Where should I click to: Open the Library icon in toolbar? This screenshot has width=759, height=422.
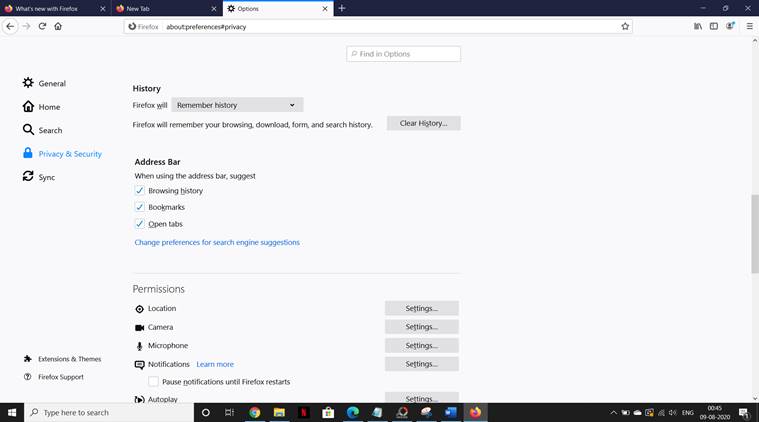pos(698,26)
